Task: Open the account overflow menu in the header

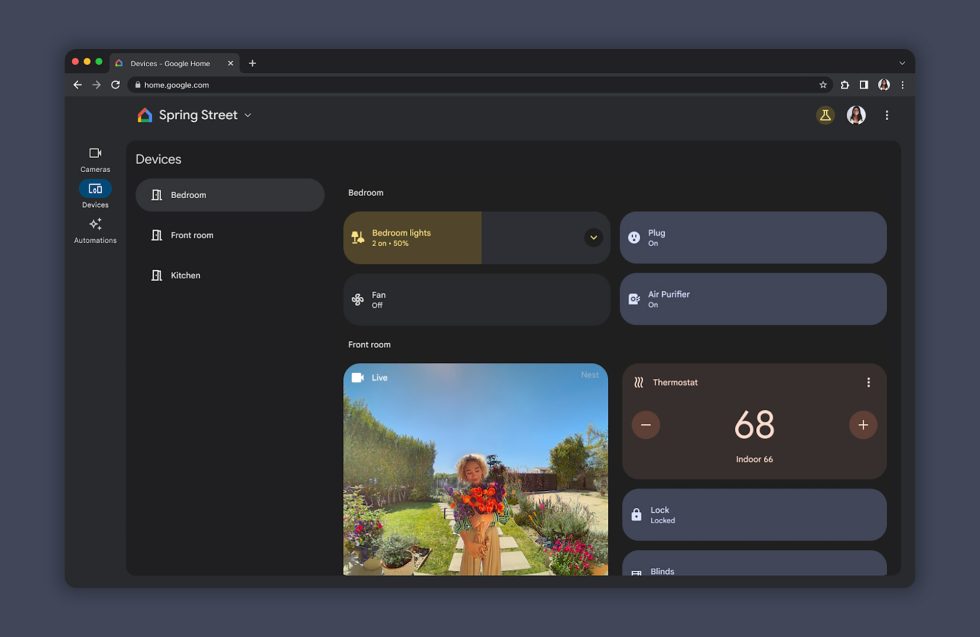Action: [x=886, y=115]
